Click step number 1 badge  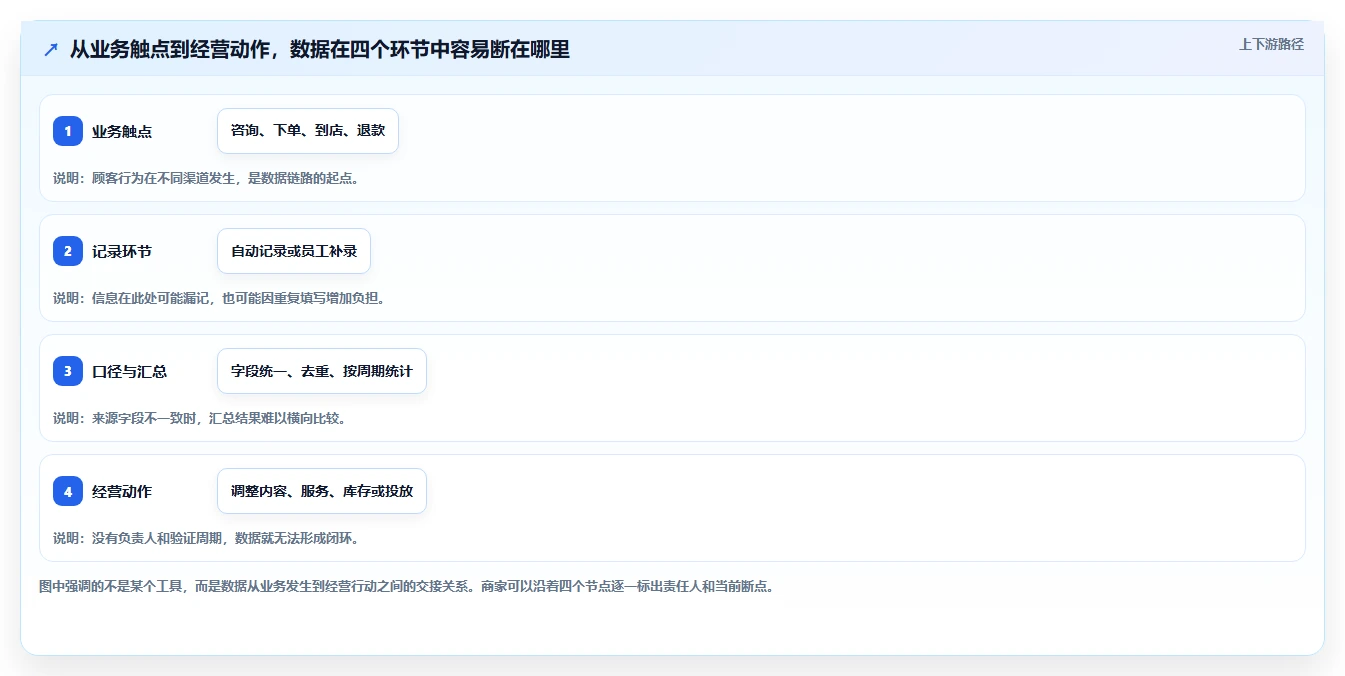click(x=68, y=131)
